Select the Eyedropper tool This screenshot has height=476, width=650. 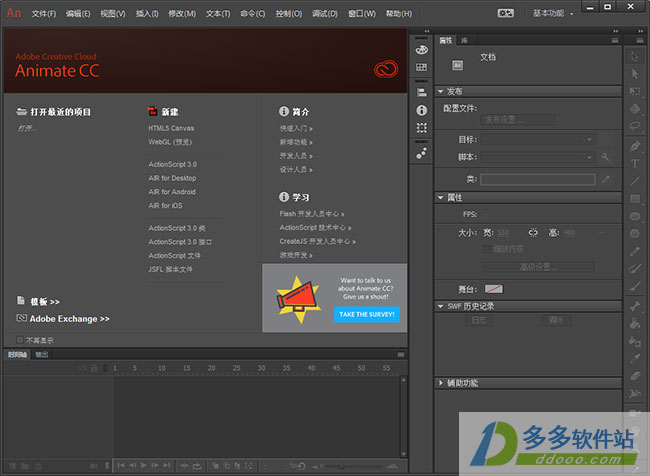(x=635, y=358)
